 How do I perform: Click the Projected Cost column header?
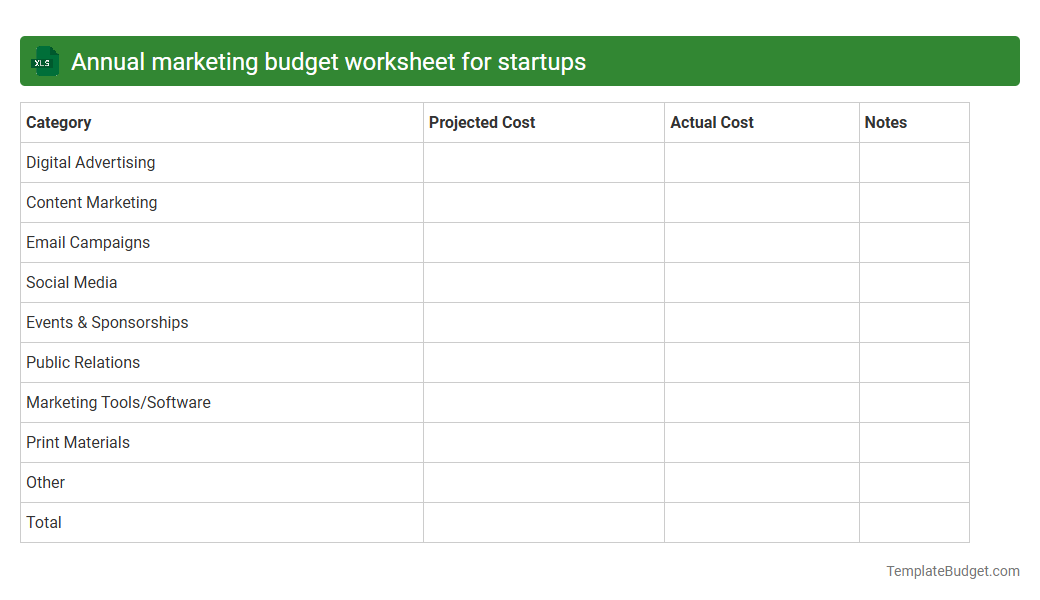coord(482,122)
